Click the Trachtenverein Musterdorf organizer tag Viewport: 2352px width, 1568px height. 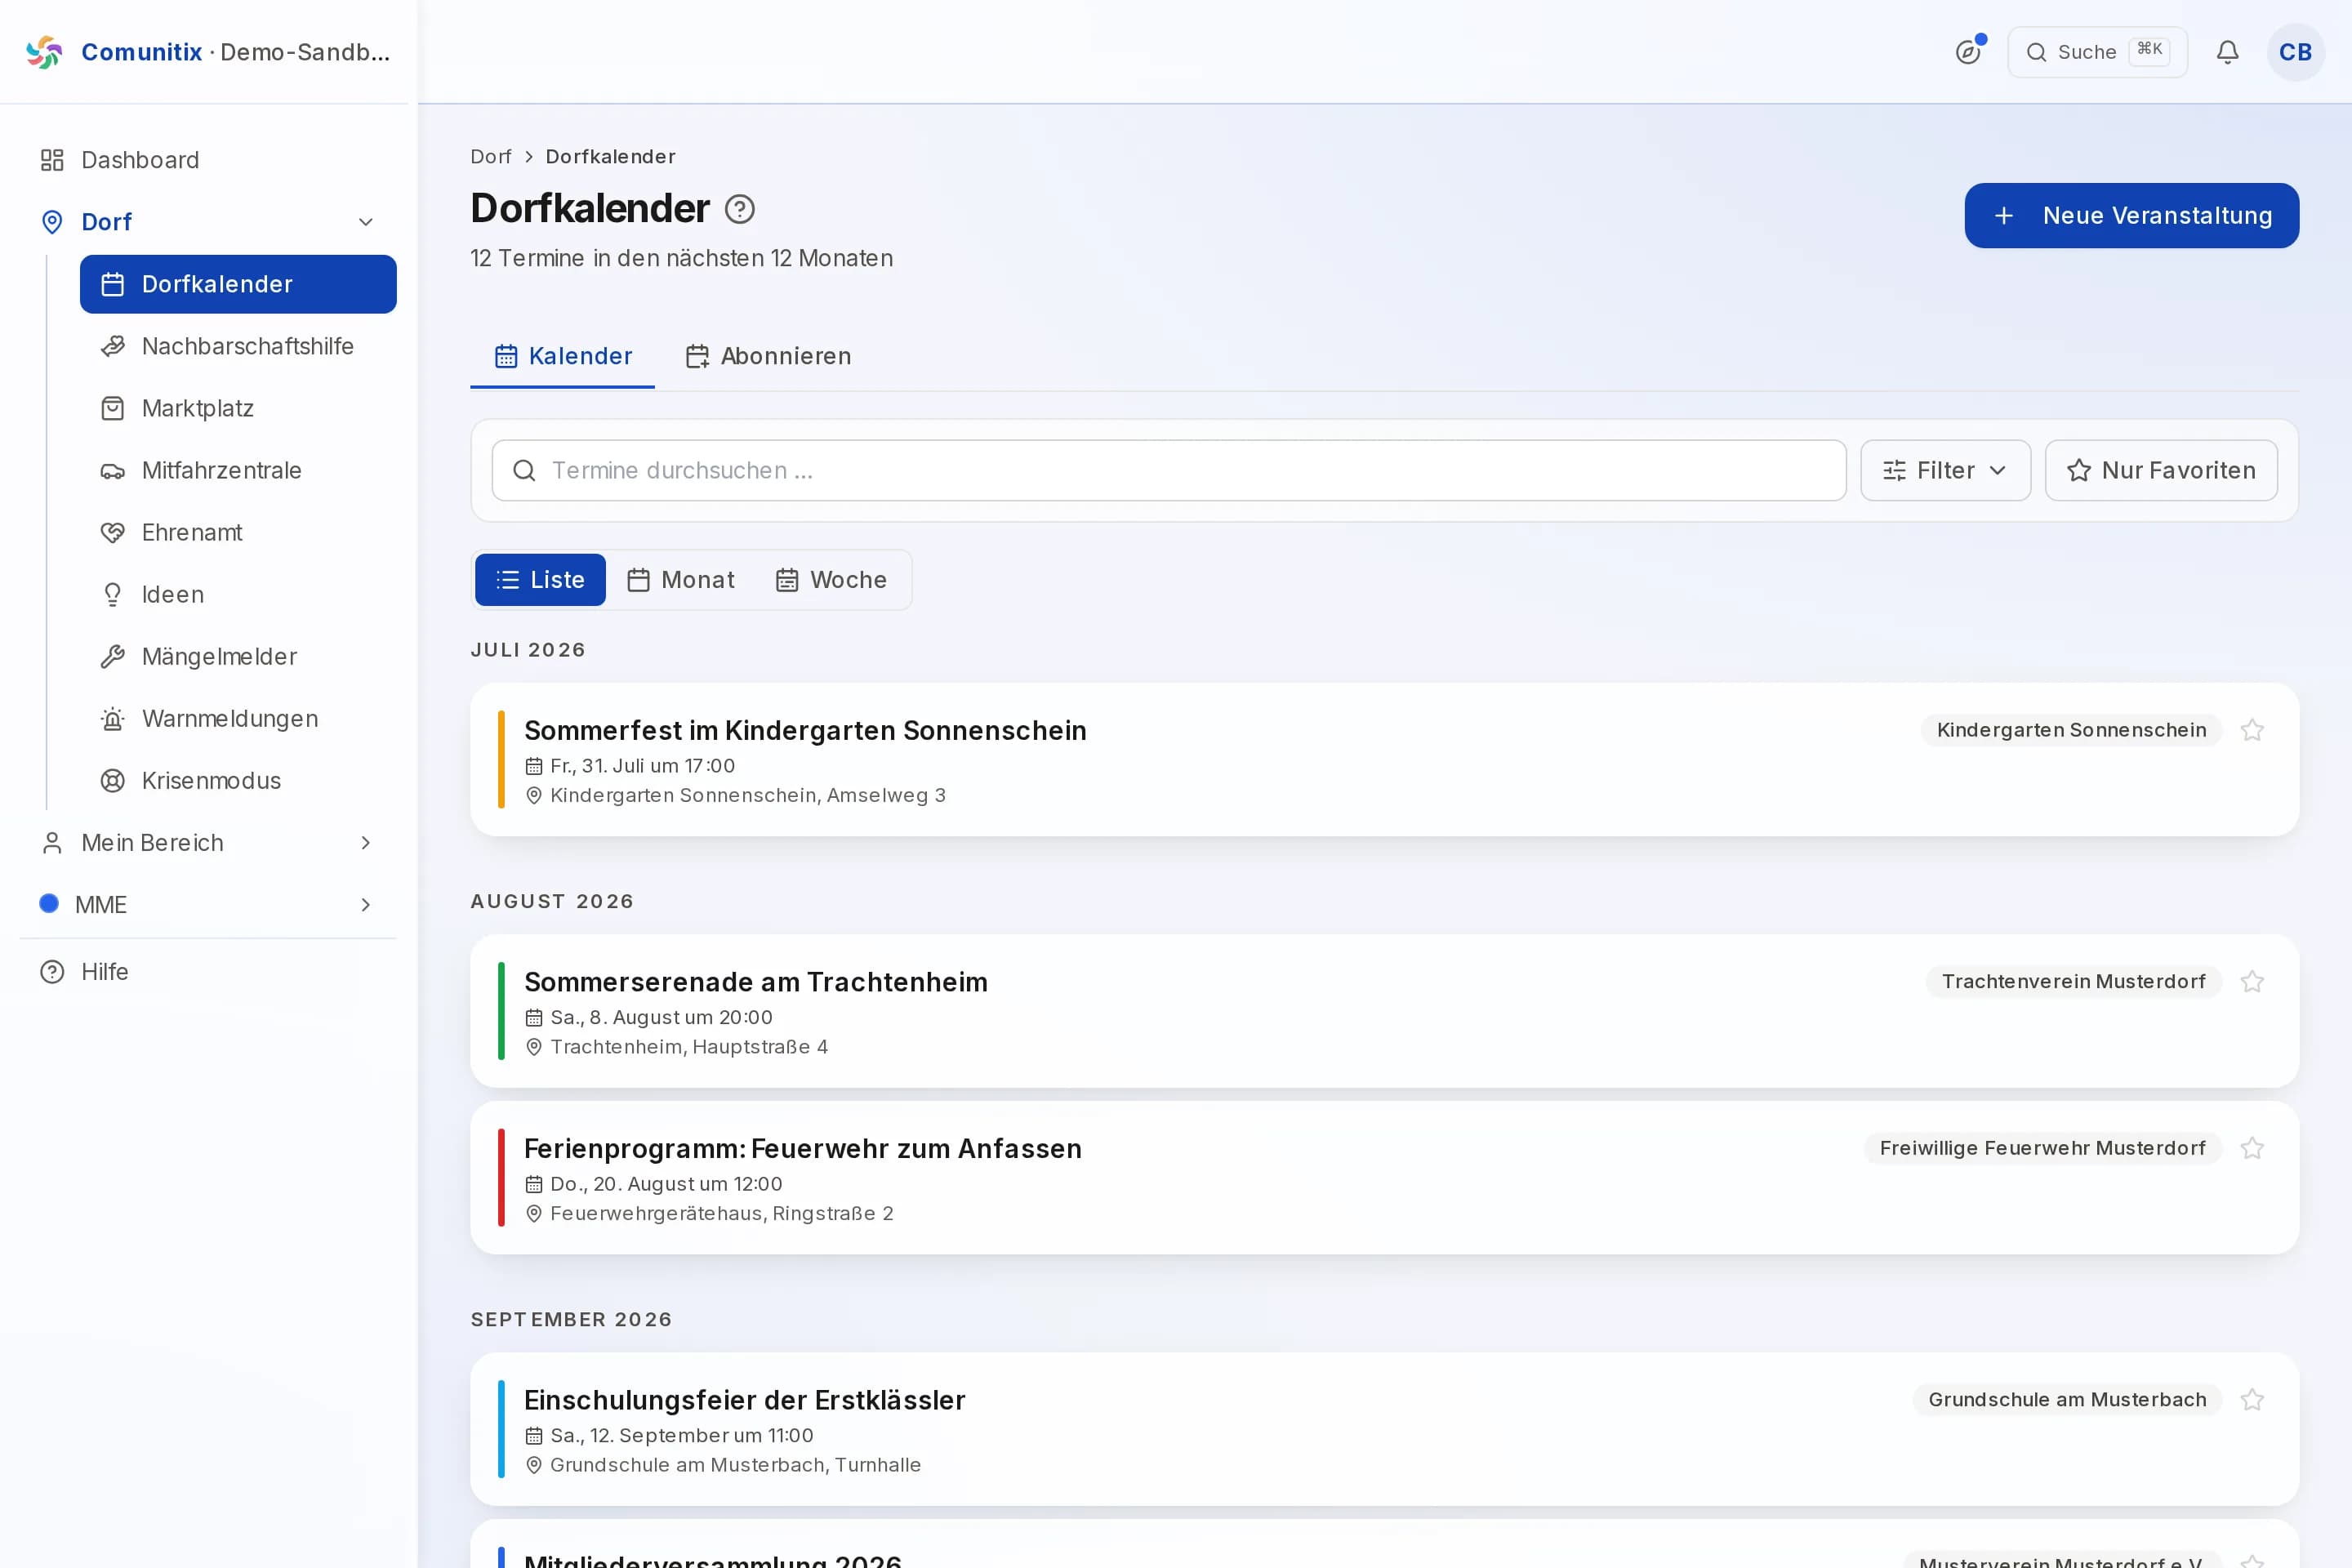2073,982
